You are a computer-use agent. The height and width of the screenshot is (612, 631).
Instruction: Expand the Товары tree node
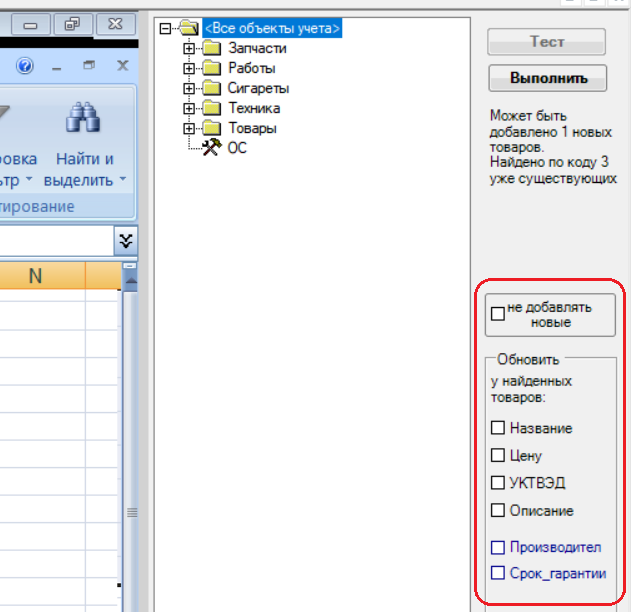(188, 128)
